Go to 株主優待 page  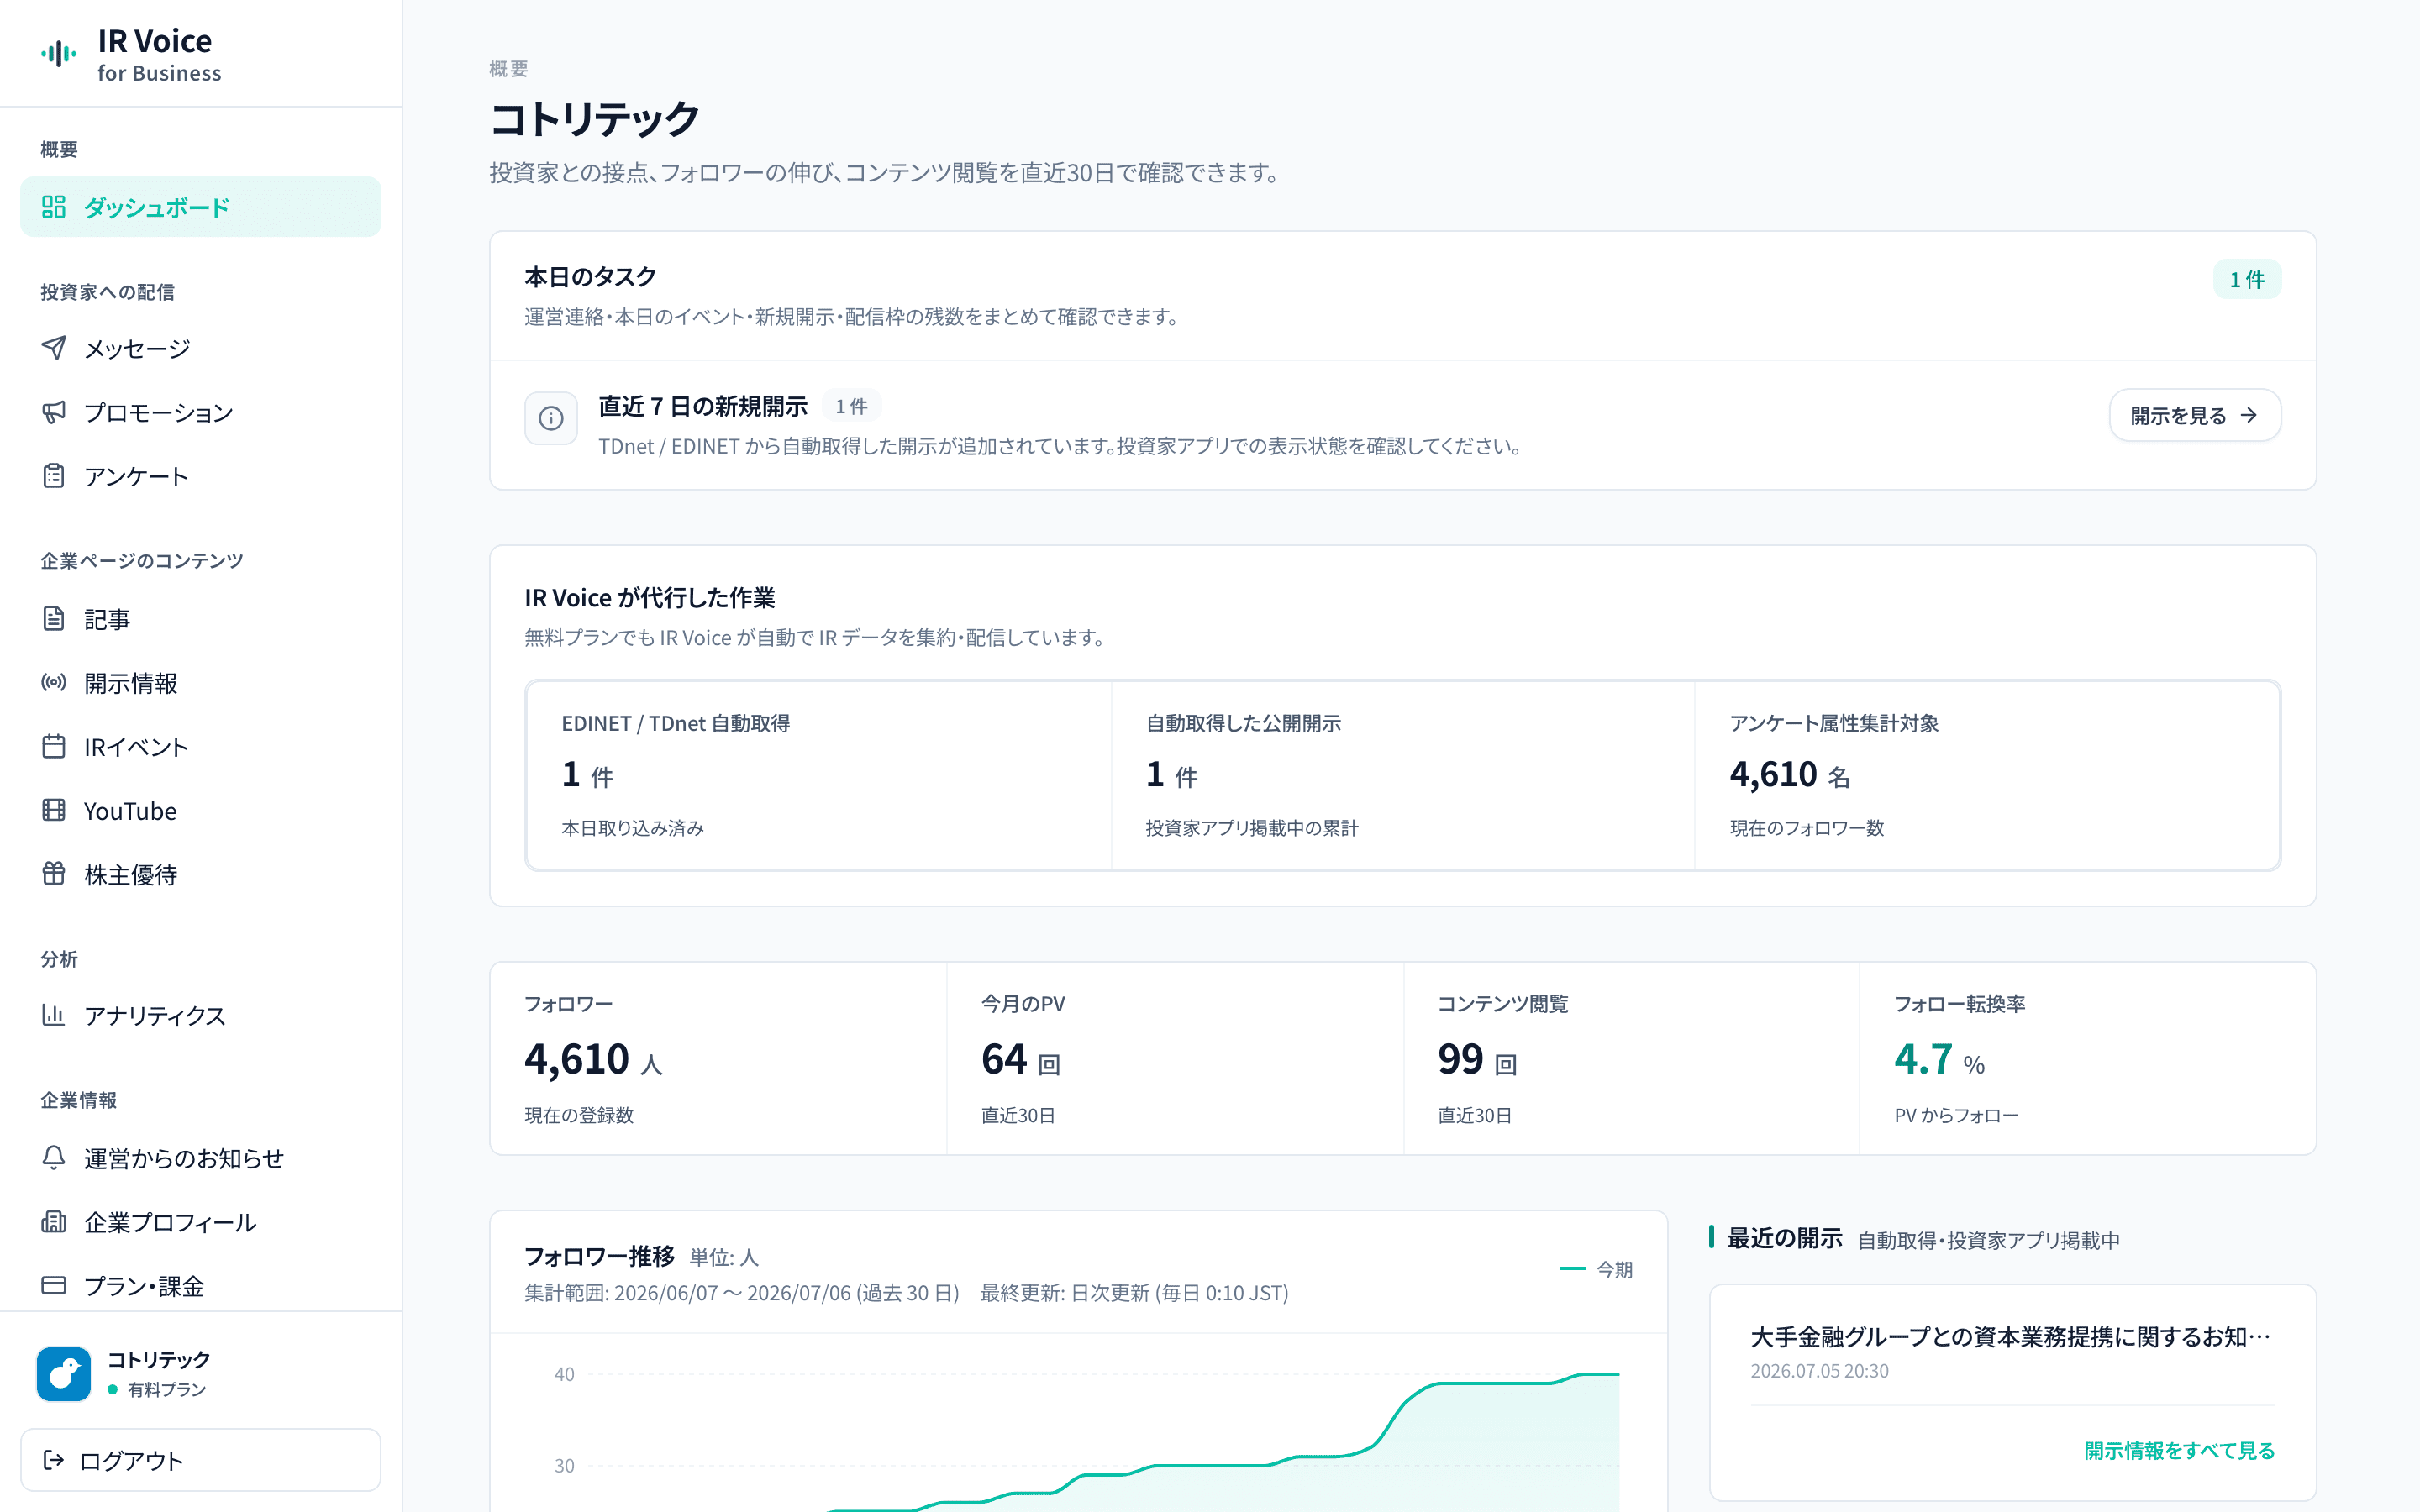click(201, 874)
